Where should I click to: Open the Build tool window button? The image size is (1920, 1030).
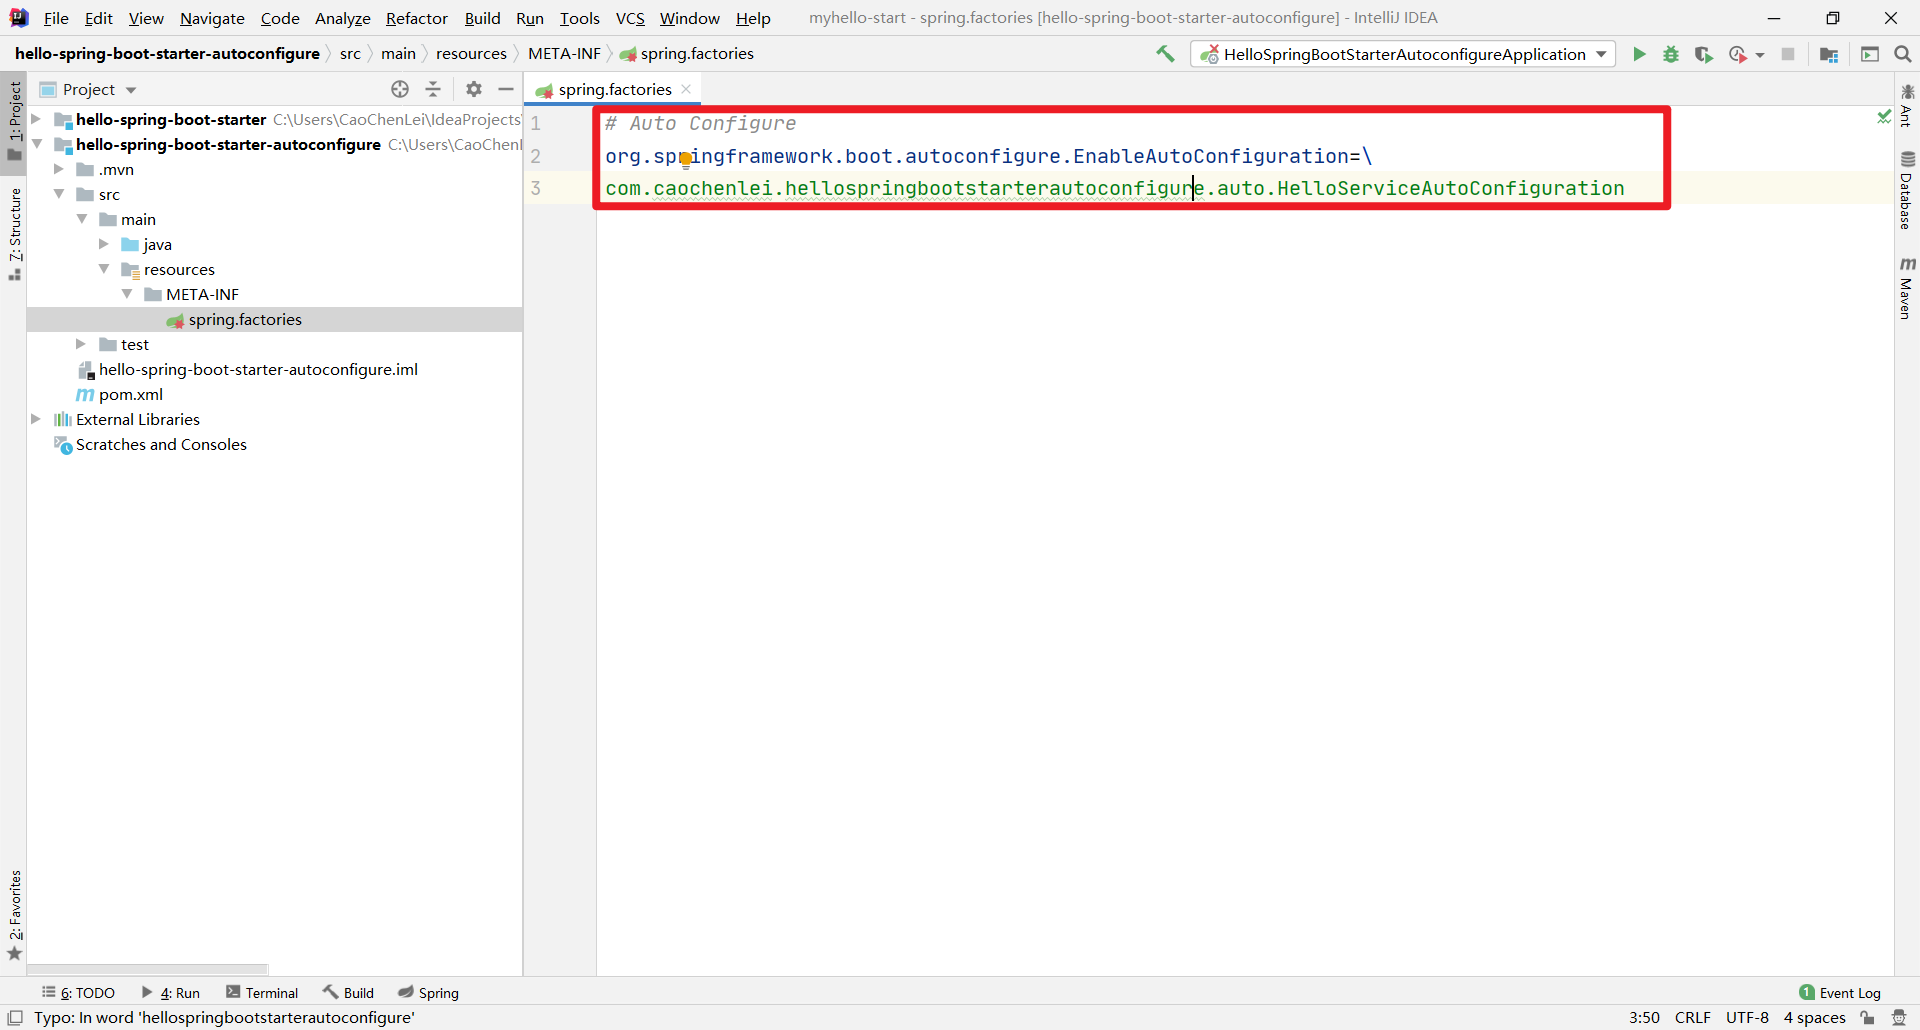(x=348, y=992)
